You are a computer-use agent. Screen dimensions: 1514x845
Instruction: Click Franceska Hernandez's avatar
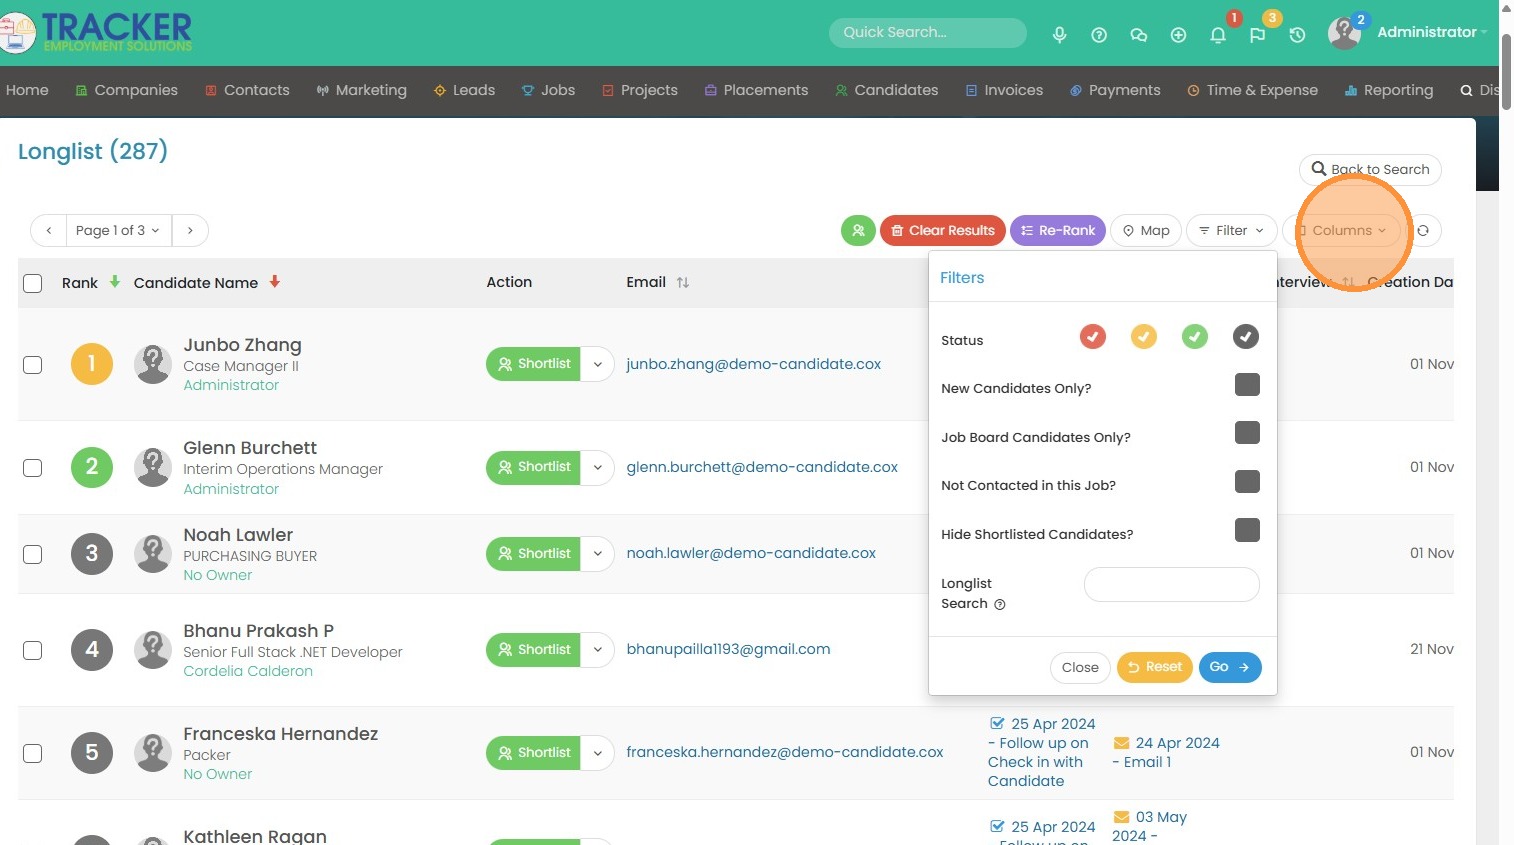point(153,752)
